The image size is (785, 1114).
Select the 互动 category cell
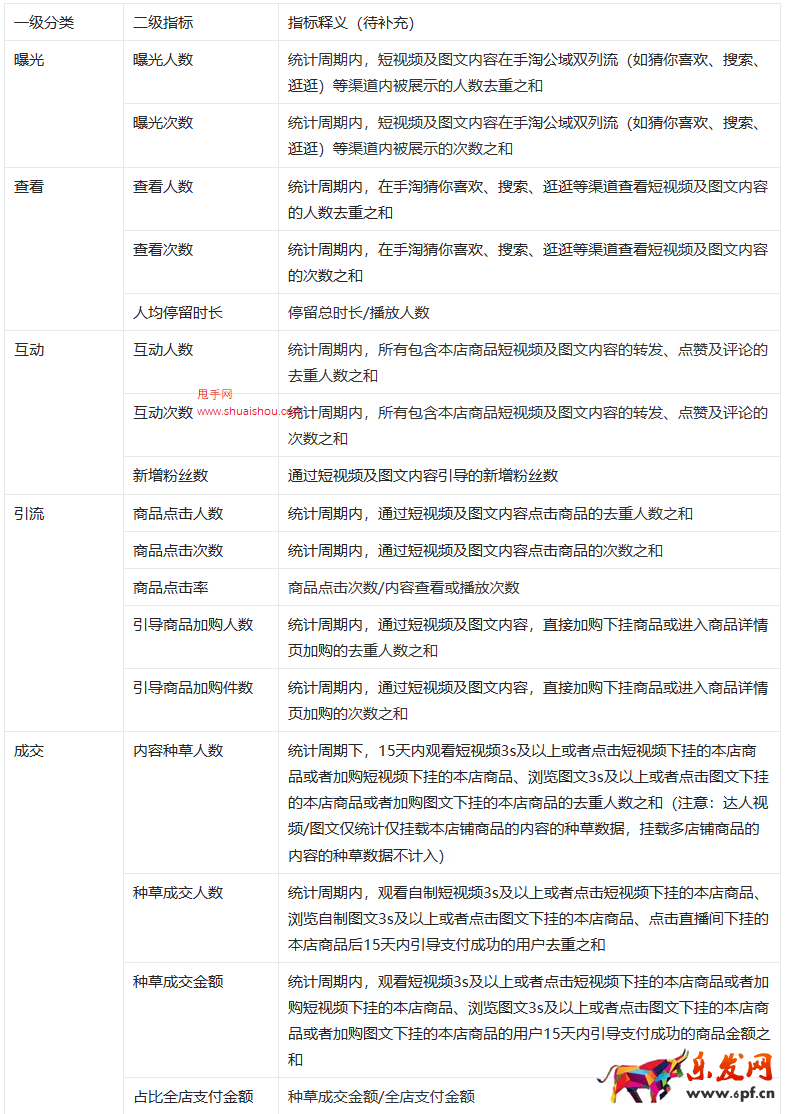64,412
